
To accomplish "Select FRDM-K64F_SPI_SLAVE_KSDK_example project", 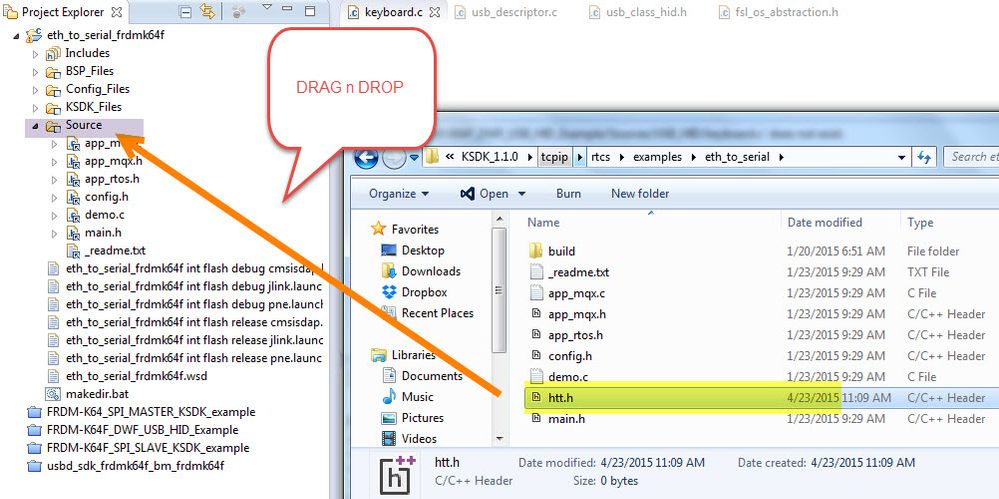I will 148,447.
